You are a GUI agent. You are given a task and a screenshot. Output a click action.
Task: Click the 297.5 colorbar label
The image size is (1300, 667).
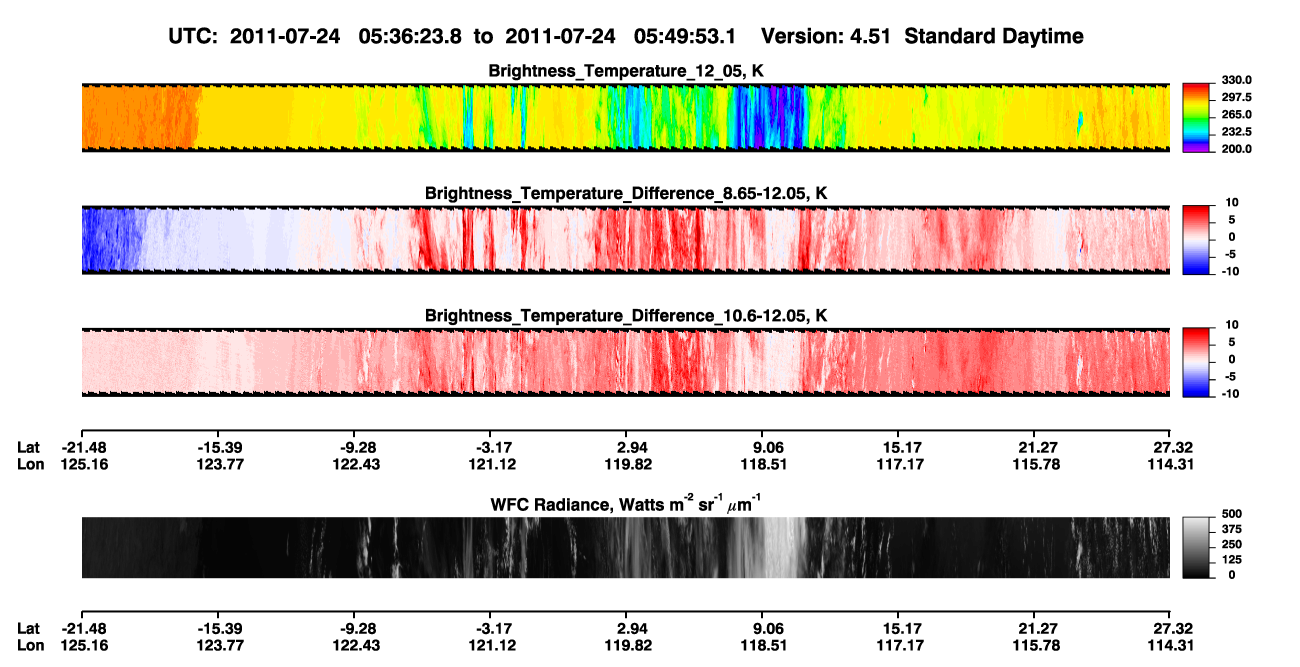[1238, 98]
